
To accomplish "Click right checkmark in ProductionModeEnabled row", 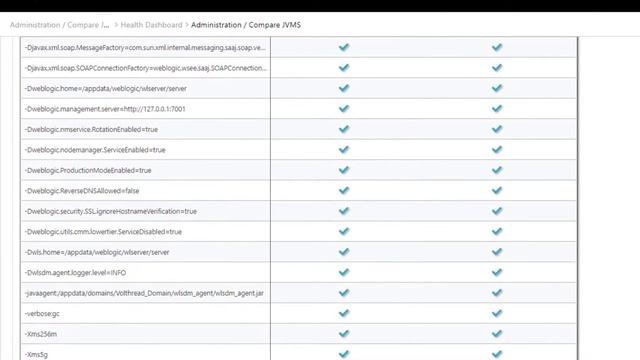I will click(x=497, y=170).
